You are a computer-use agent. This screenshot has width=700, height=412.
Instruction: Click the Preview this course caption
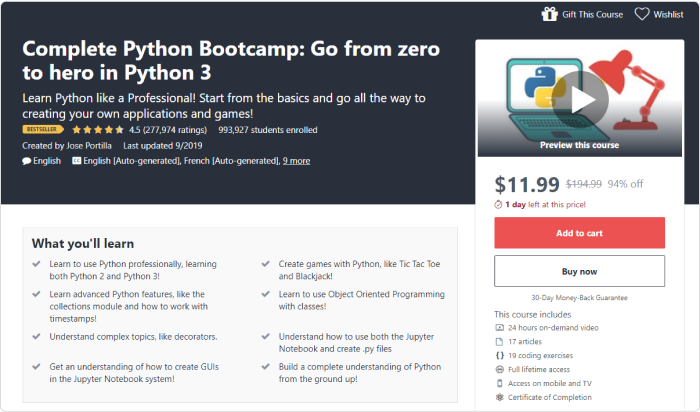(579, 145)
